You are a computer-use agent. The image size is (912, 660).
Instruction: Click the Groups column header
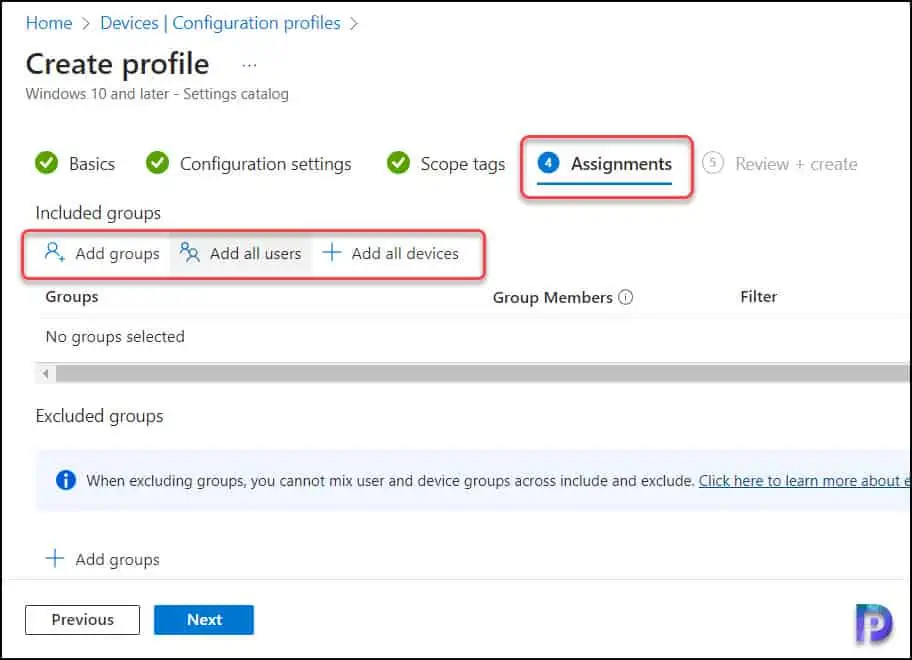tap(72, 297)
